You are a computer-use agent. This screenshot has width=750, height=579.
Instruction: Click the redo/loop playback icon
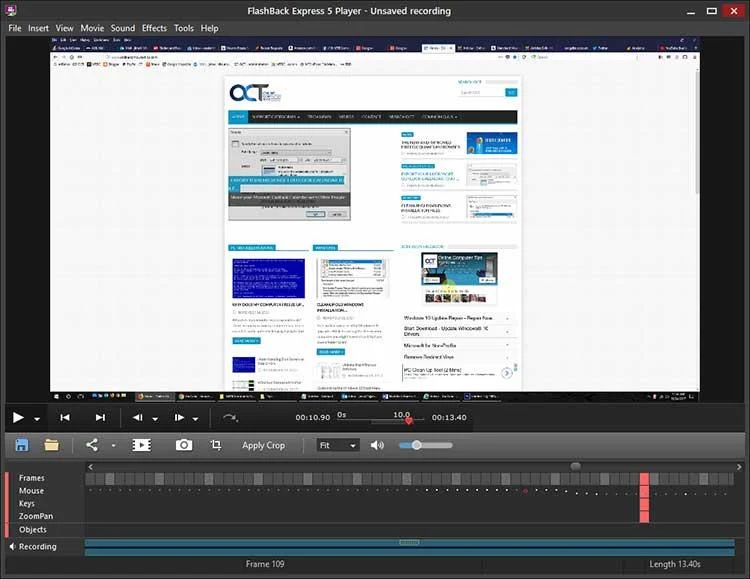click(x=230, y=418)
